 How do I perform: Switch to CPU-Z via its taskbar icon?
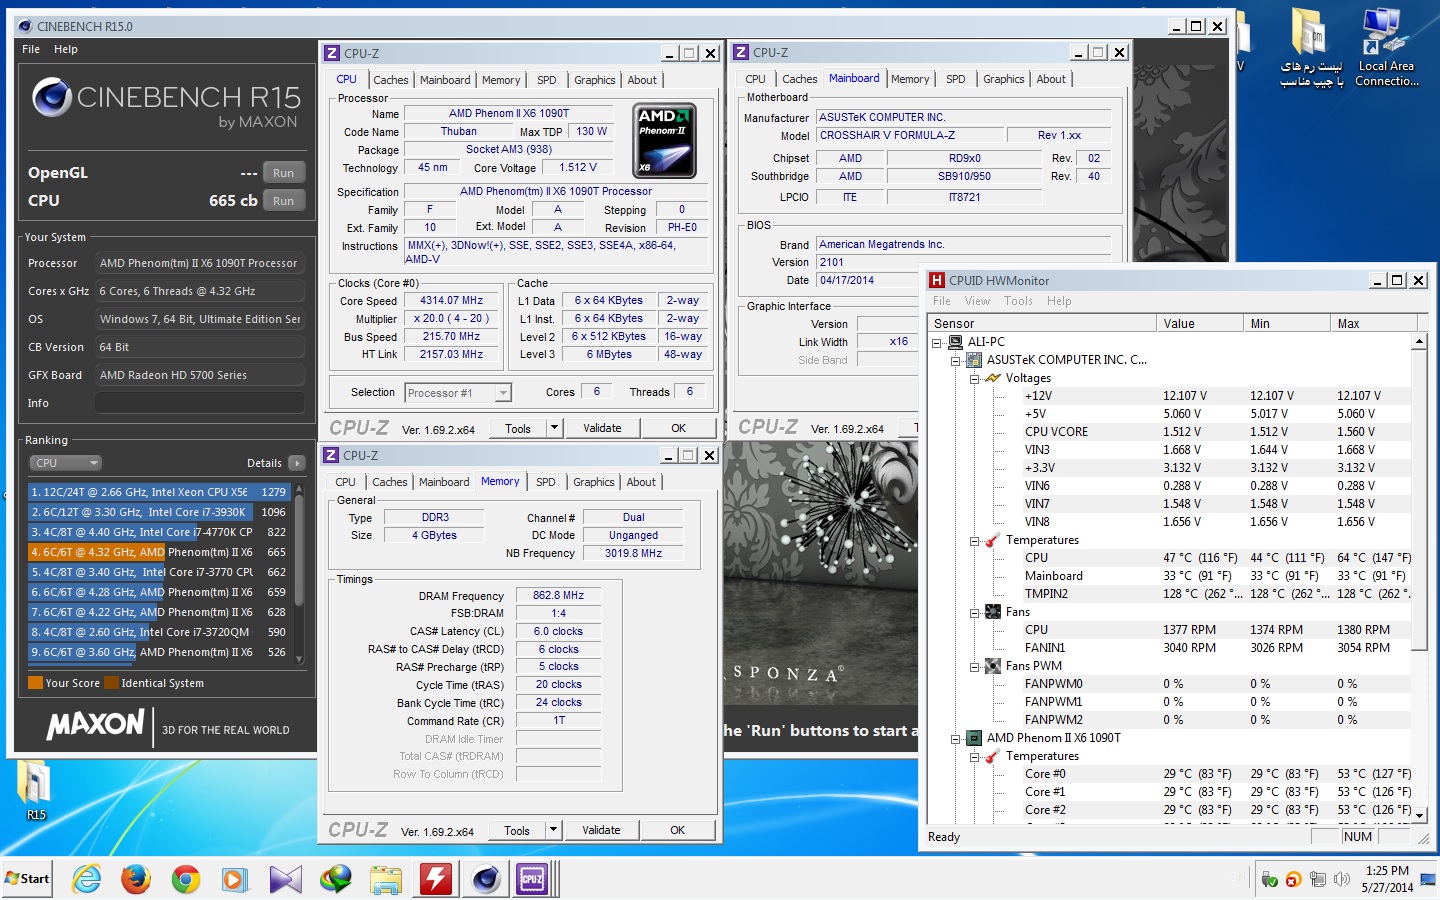point(533,879)
